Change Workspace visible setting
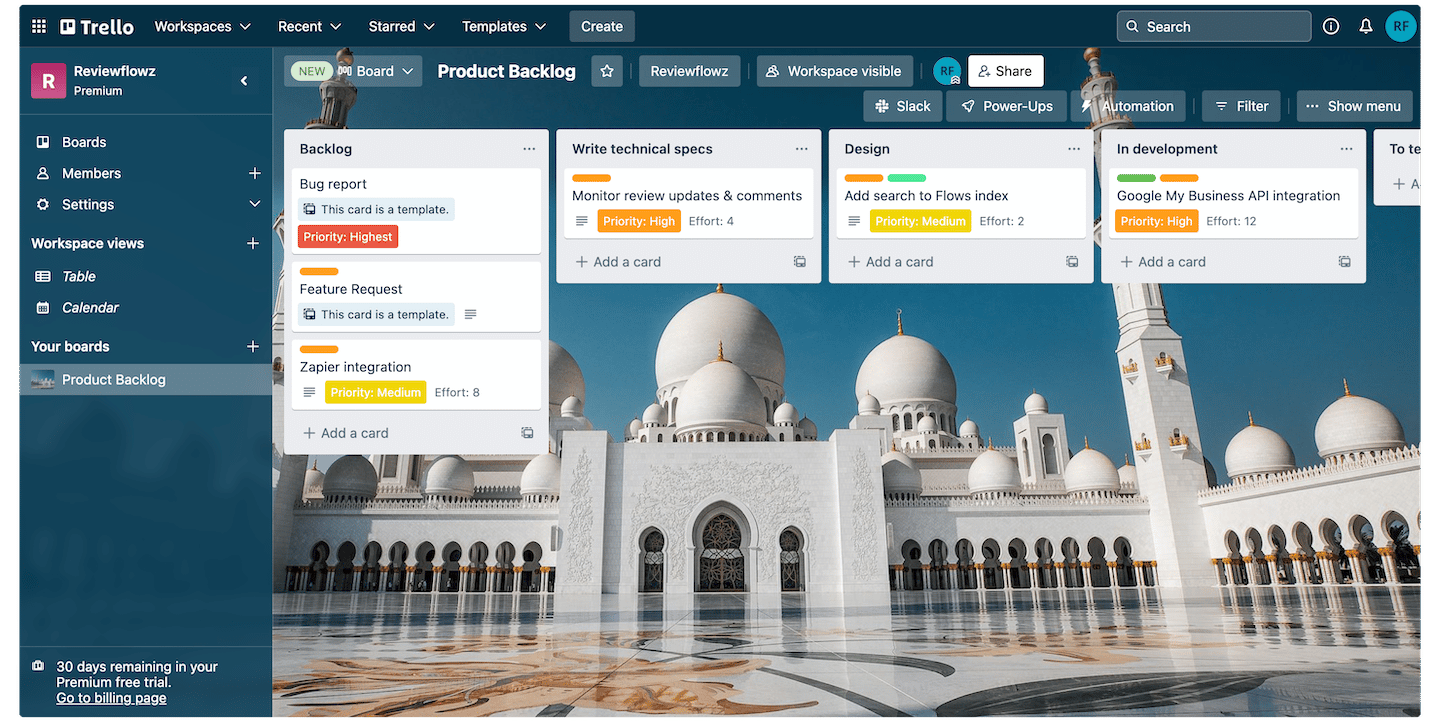The height and width of the screenshot is (722, 1440). (835, 71)
